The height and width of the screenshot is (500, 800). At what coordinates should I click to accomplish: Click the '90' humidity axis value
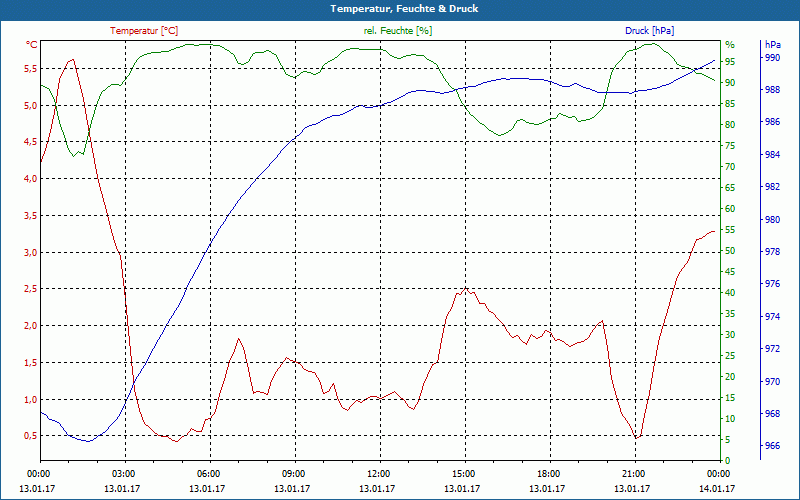[730, 83]
